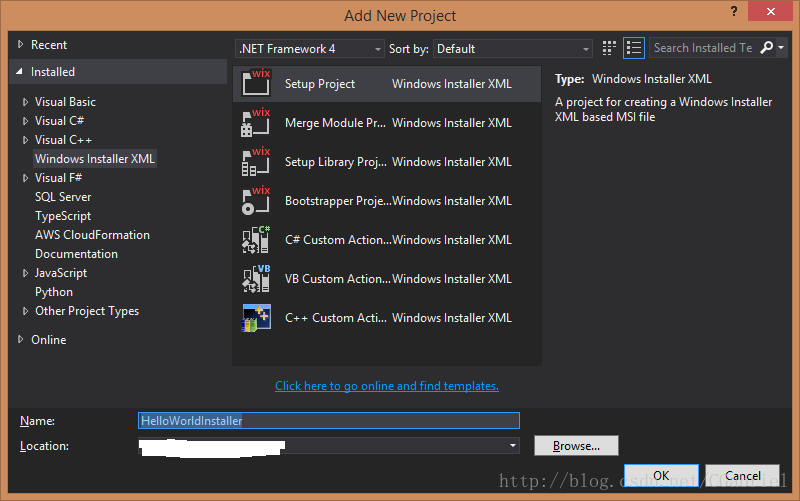Image resolution: width=800 pixels, height=501 pixels.
Task: Switch to medium icons list view
Action: 634,48
